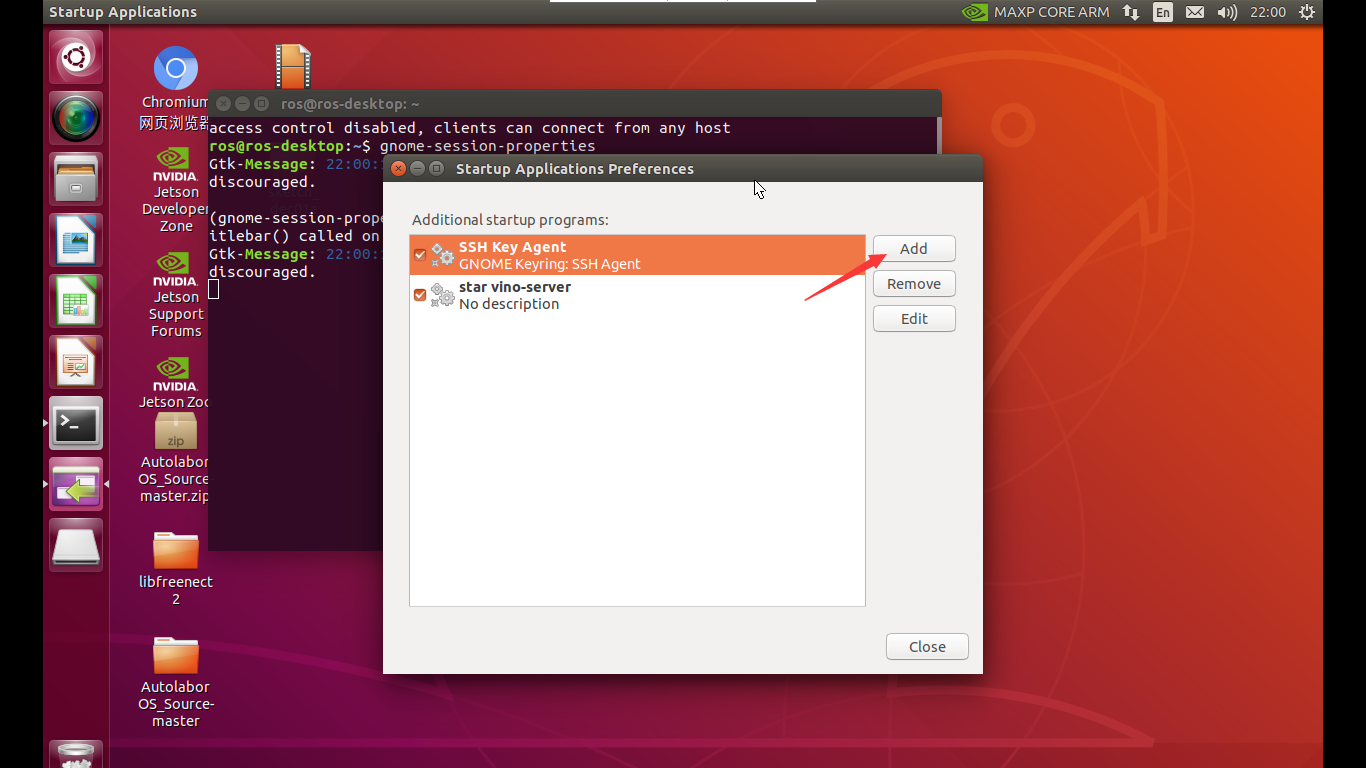Disable the star vino-server startup program
The height and width of the screenshot is (768, 1366).
coord(420,294)
